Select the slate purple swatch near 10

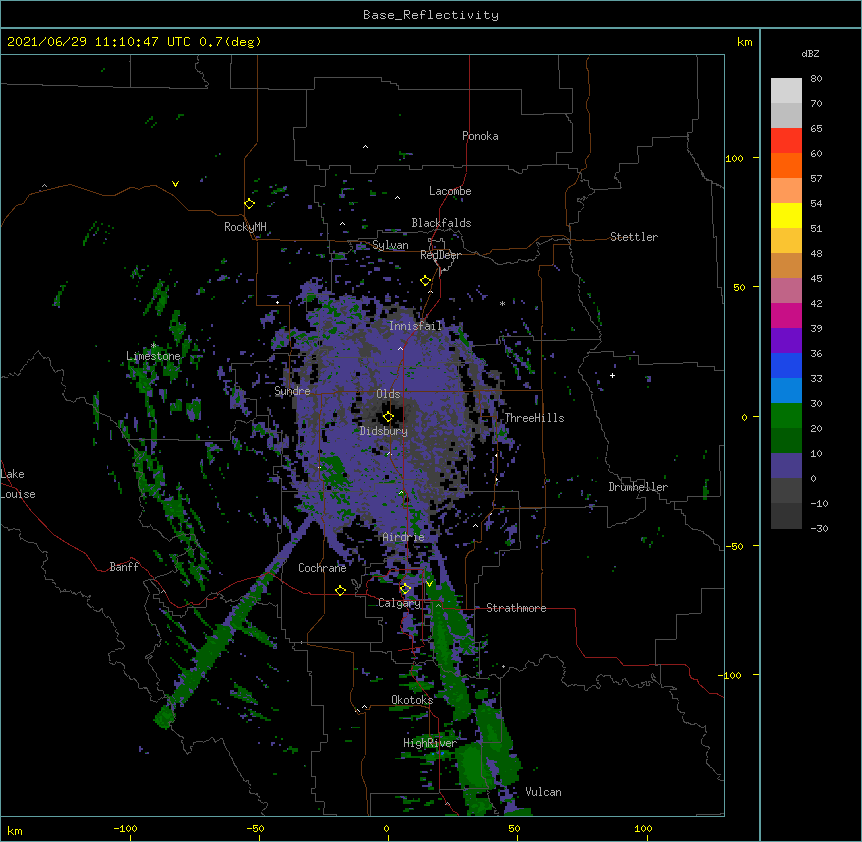pos(786,466)
